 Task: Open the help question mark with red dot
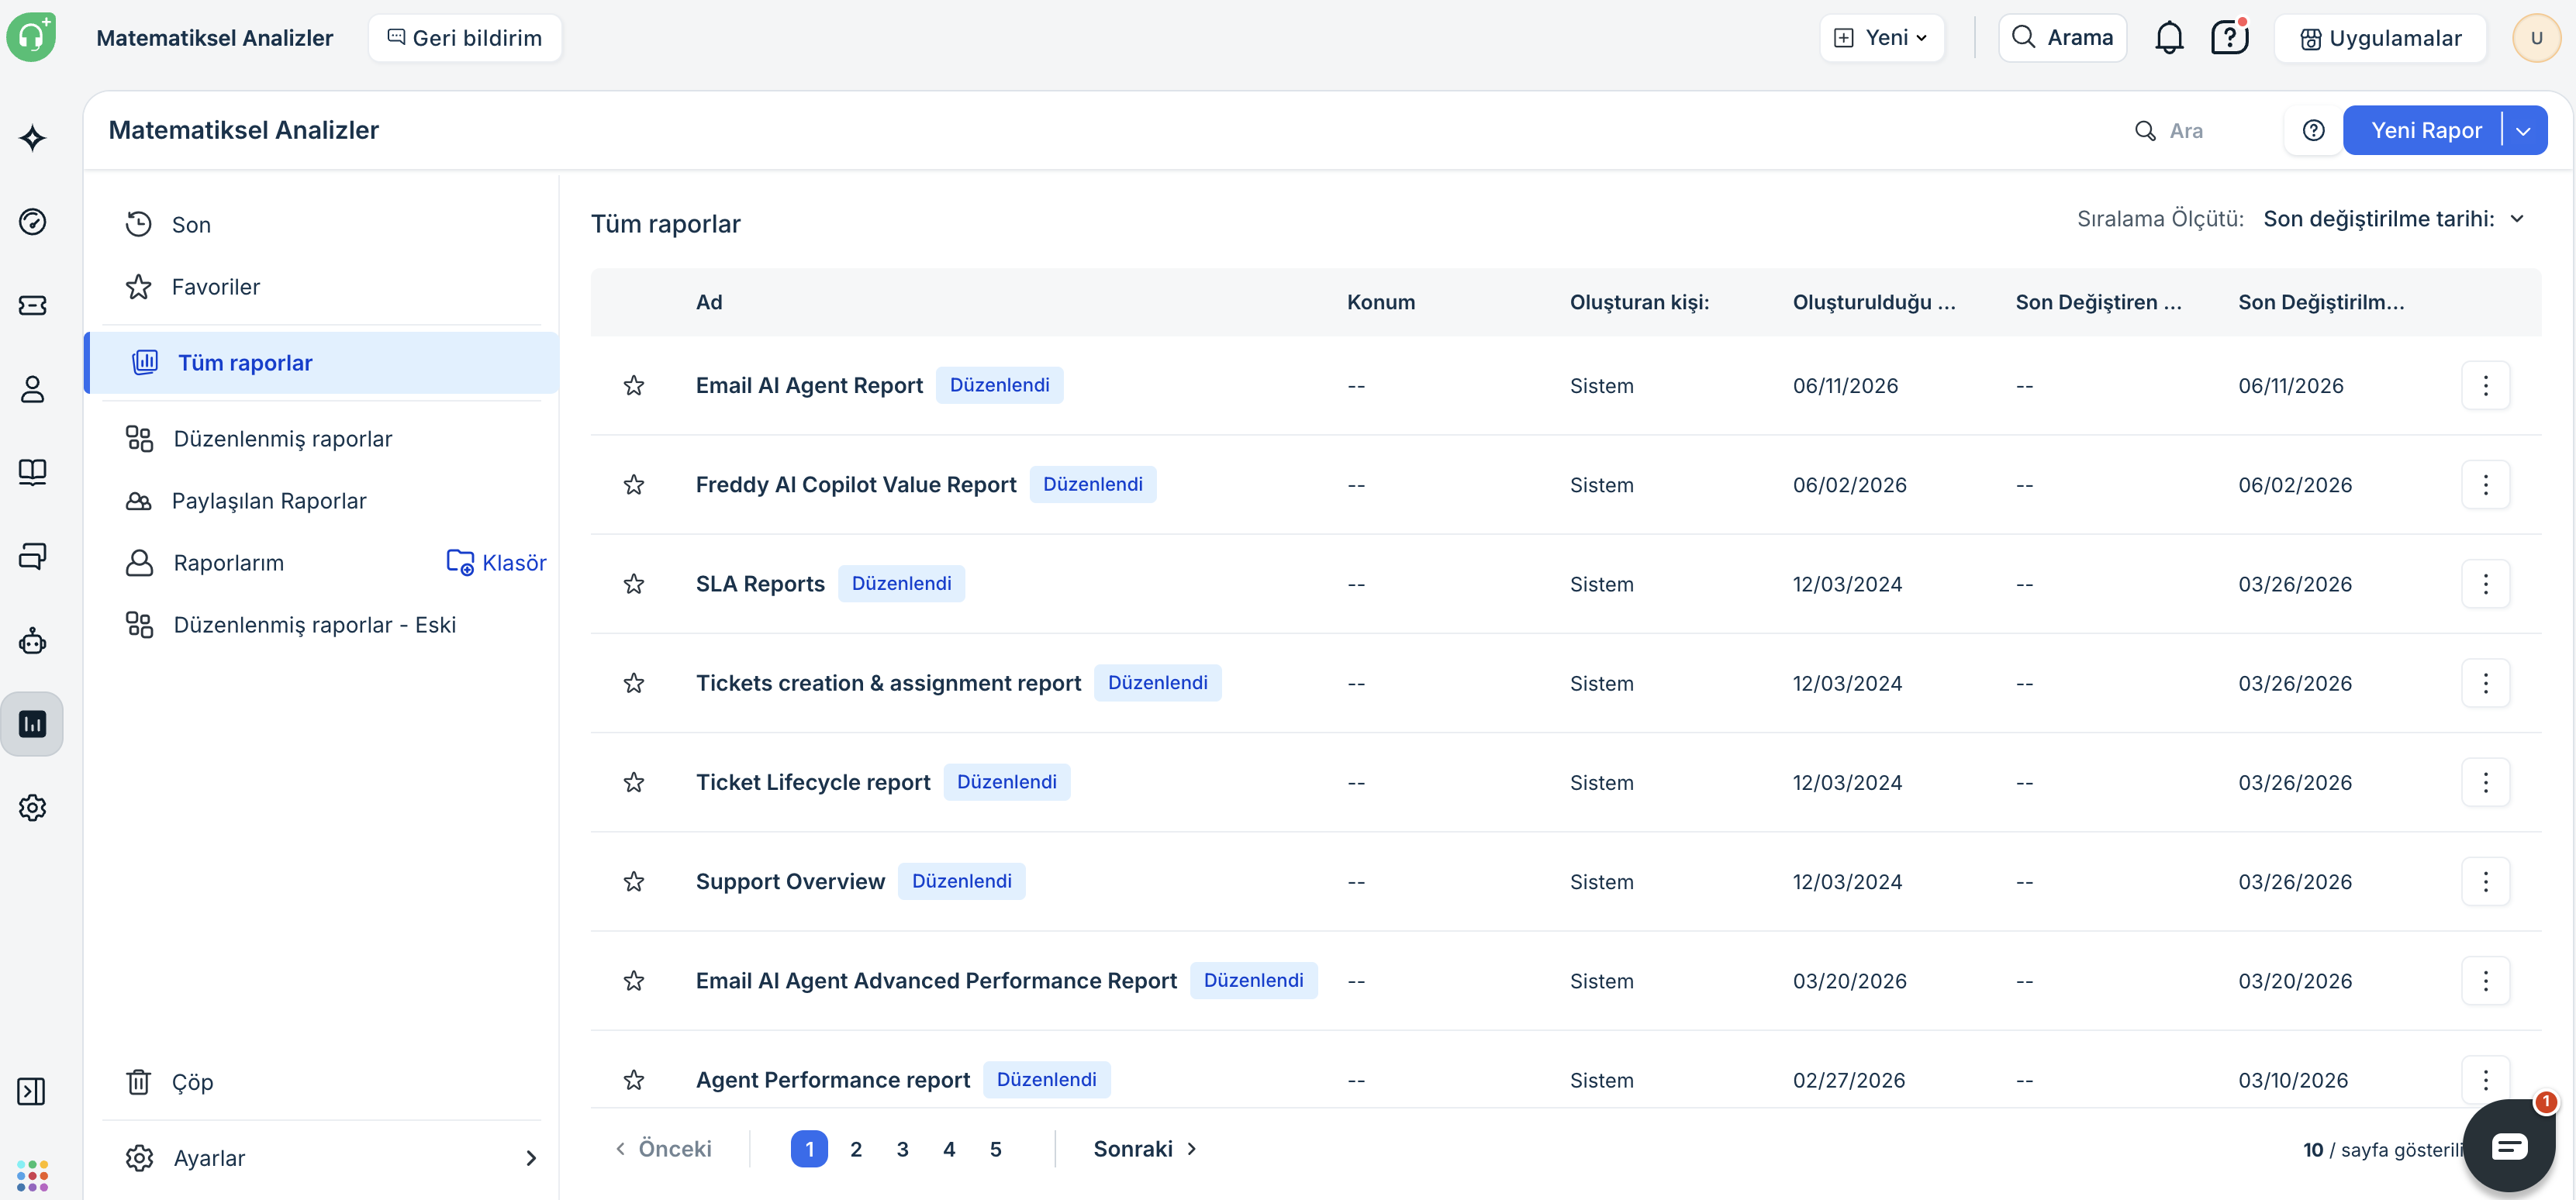coord(2229,38)
